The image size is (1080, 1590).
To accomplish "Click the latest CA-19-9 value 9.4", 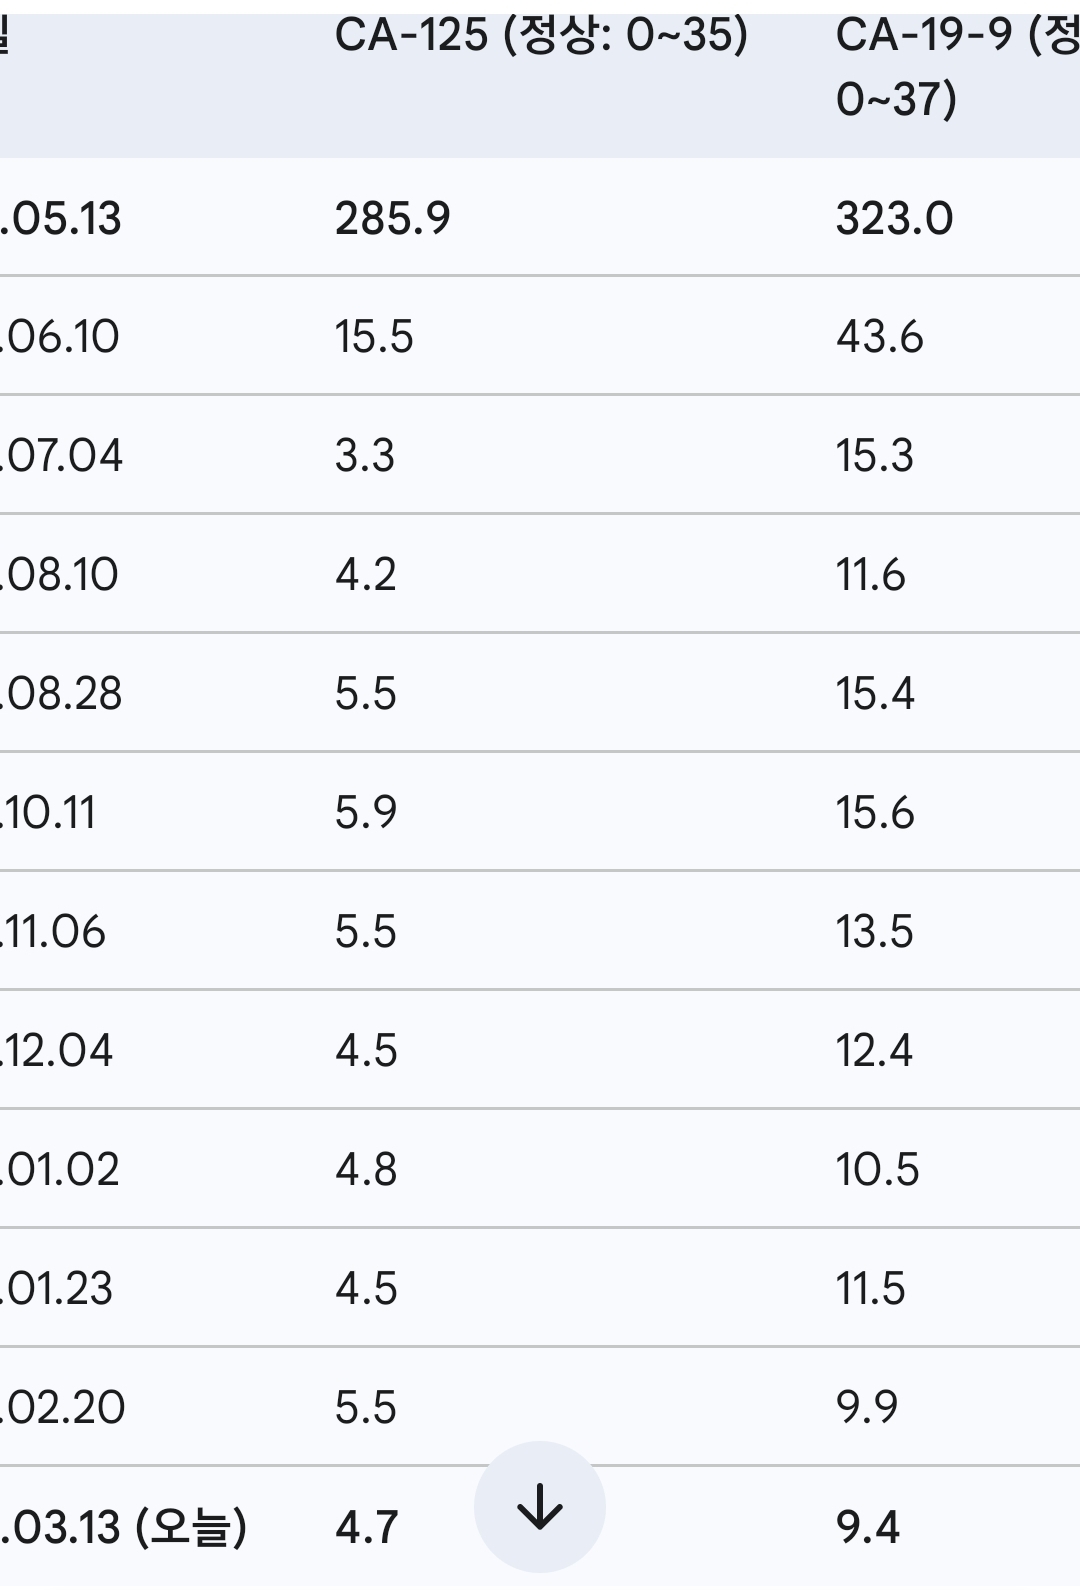I will pos(868,1528).
